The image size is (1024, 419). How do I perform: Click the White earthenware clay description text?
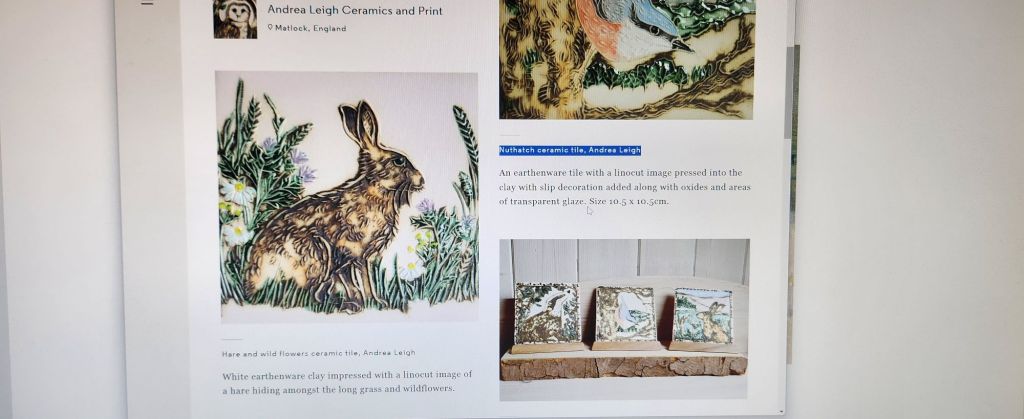coord(347,382)
